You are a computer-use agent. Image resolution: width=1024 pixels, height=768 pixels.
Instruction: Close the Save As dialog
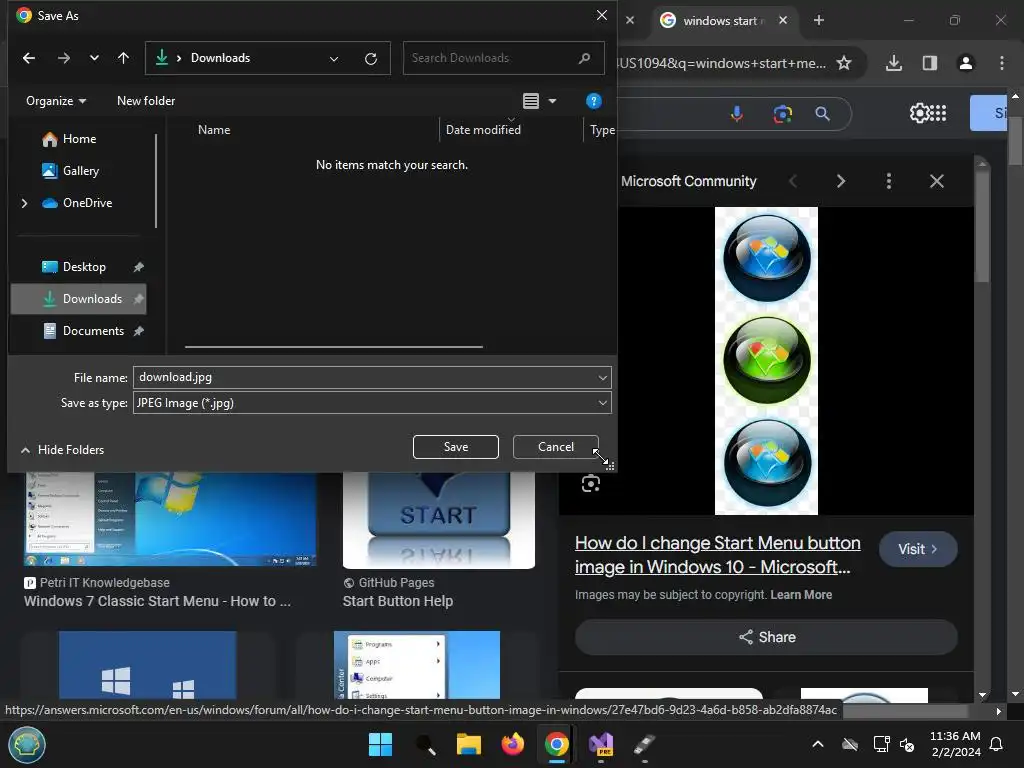click(601, 15)
